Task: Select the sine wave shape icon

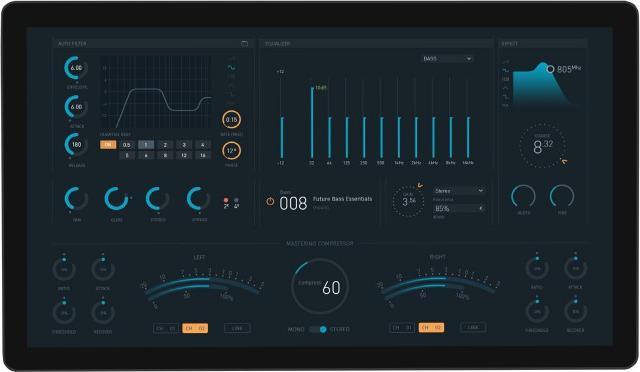Action: pos(231,67)
